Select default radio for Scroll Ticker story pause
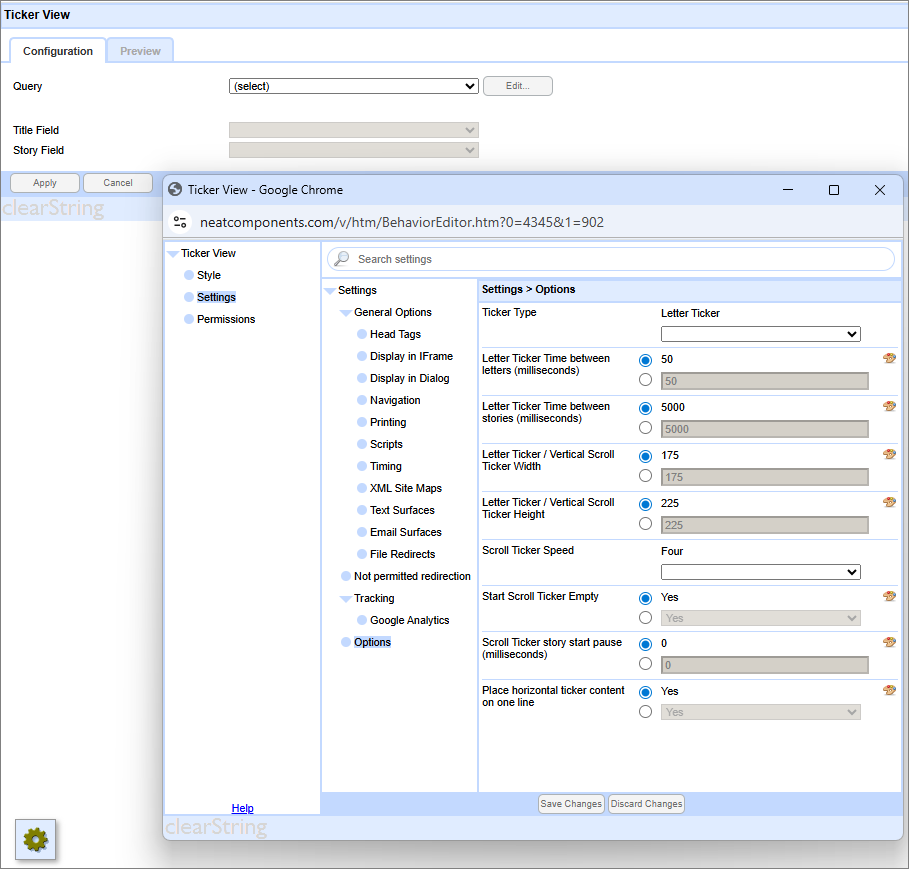909x869 pixels. pos(645,644)
